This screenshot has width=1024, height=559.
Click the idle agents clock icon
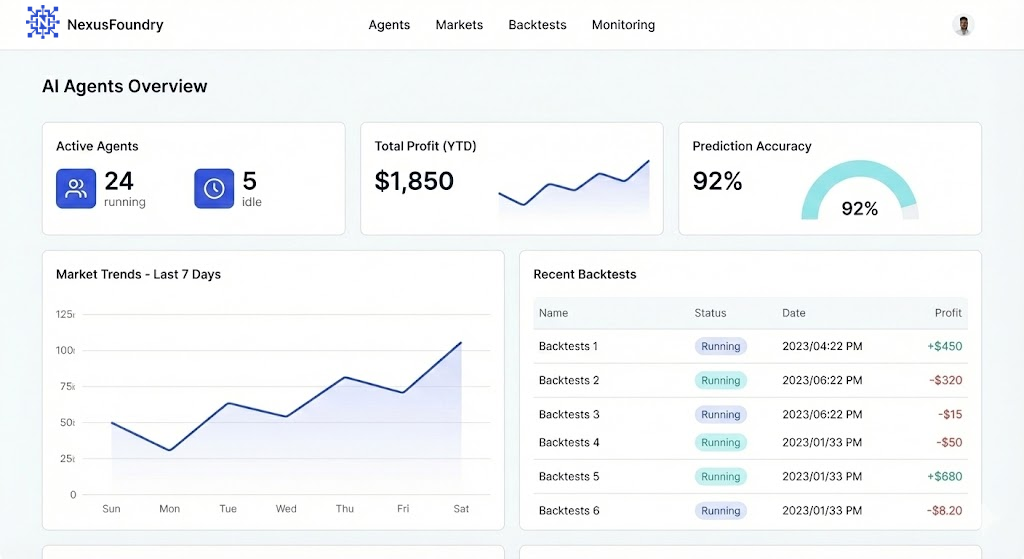pyautogui.click(x=214, y=189)
